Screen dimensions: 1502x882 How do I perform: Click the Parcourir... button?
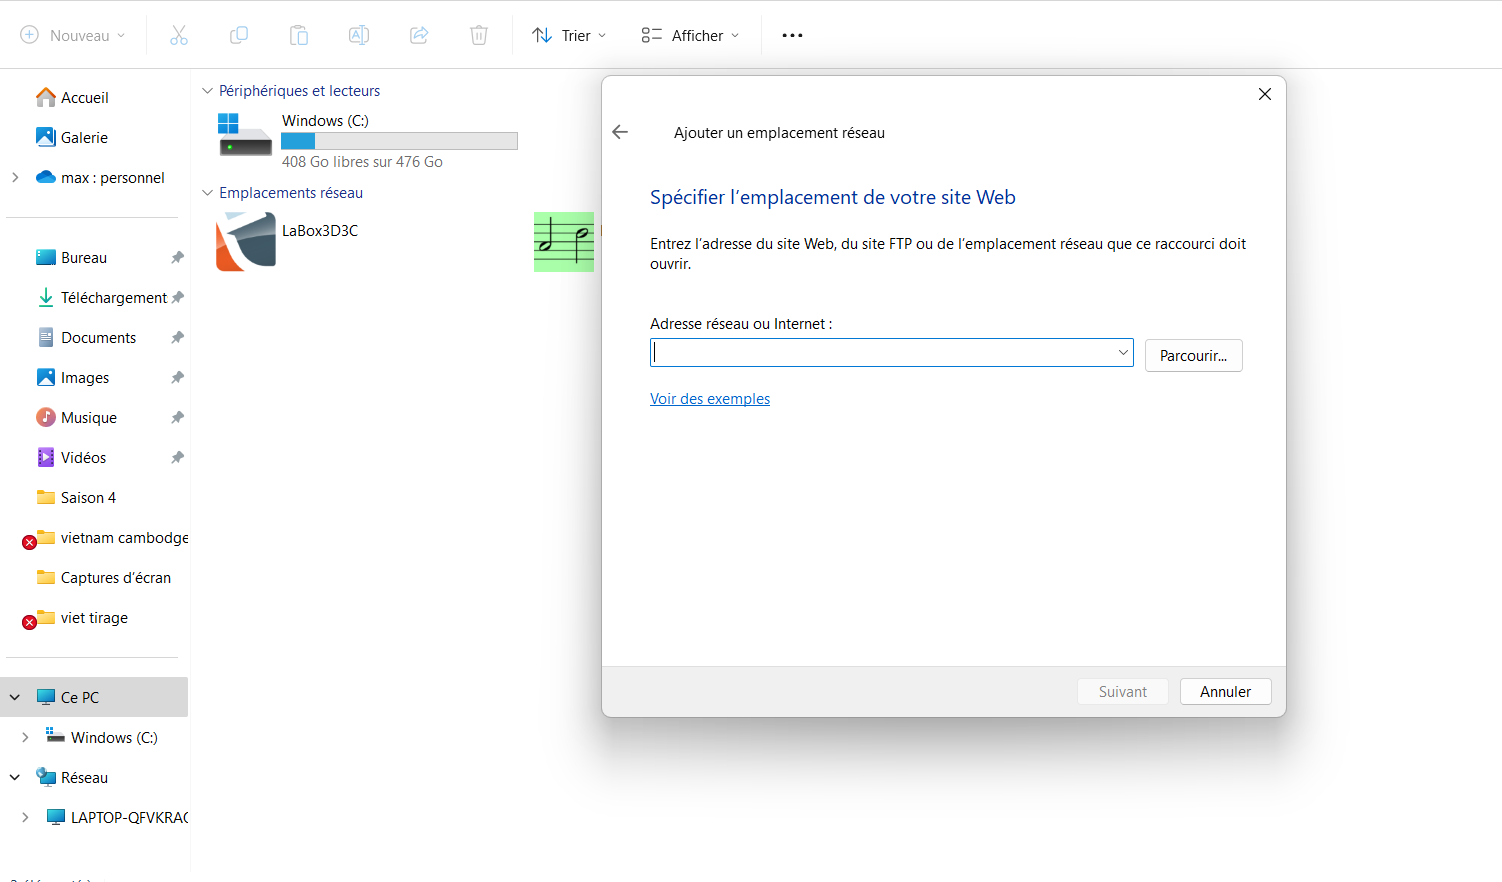point(1193,356)
